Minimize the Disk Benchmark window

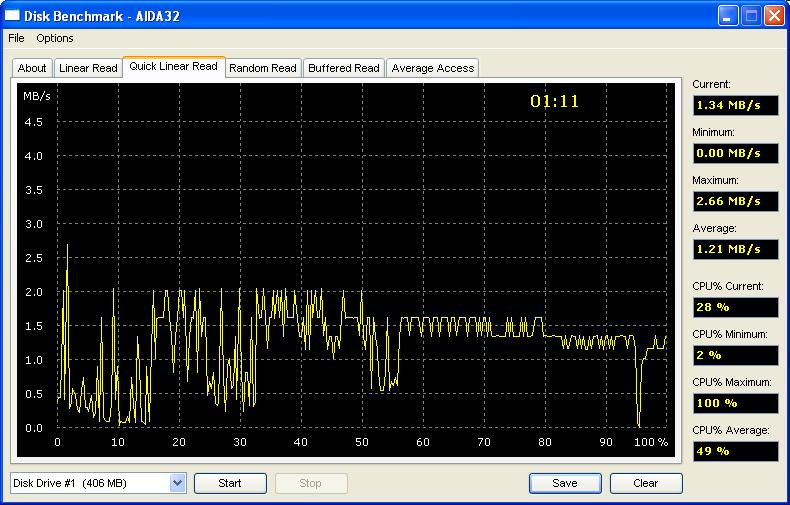pos(728,16)
